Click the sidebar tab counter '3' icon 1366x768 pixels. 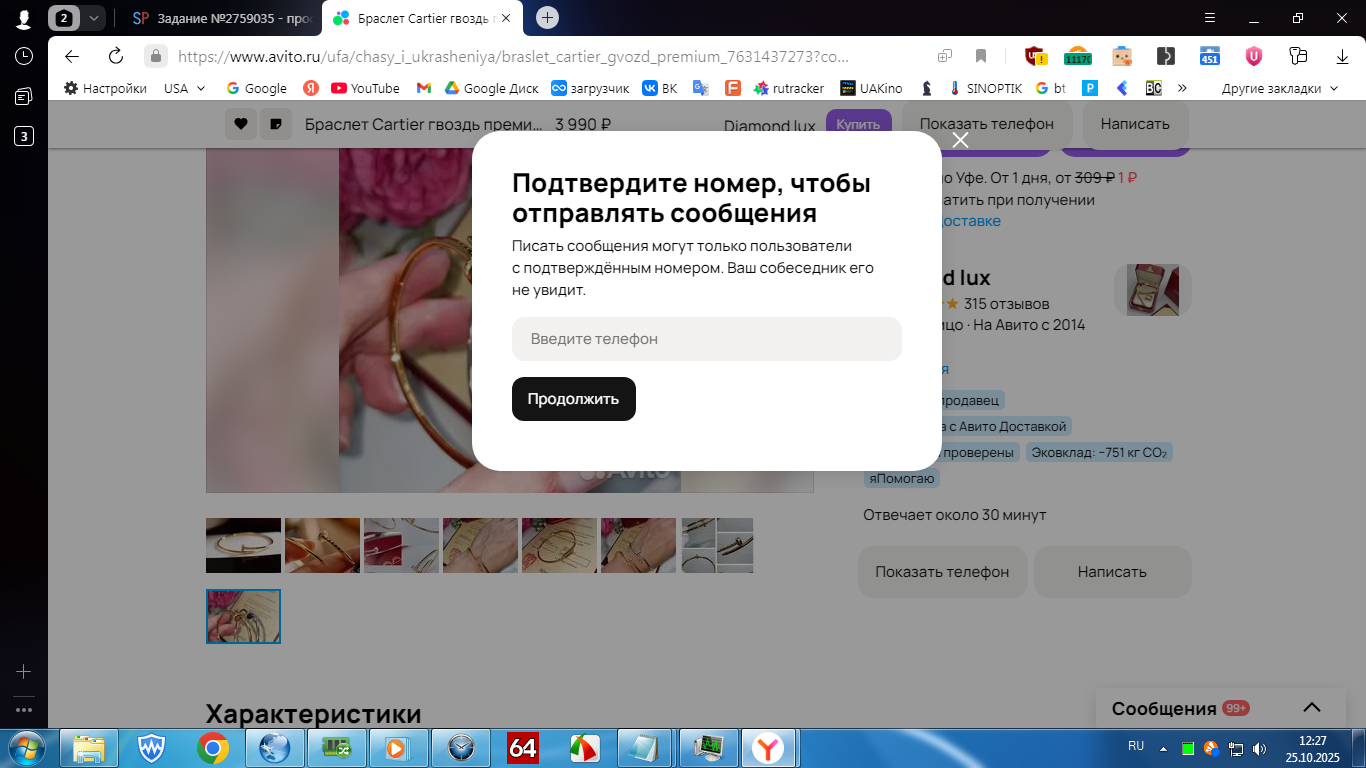pyautogui.click(x=23, y=136)
